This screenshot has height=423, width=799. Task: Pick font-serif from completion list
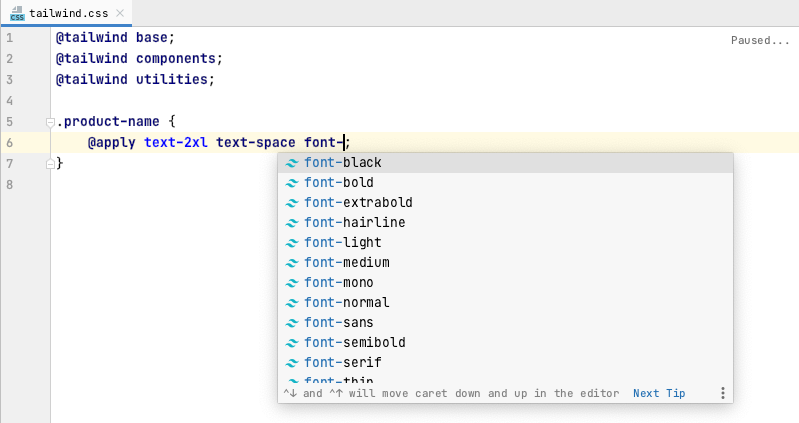pos(505,362)
